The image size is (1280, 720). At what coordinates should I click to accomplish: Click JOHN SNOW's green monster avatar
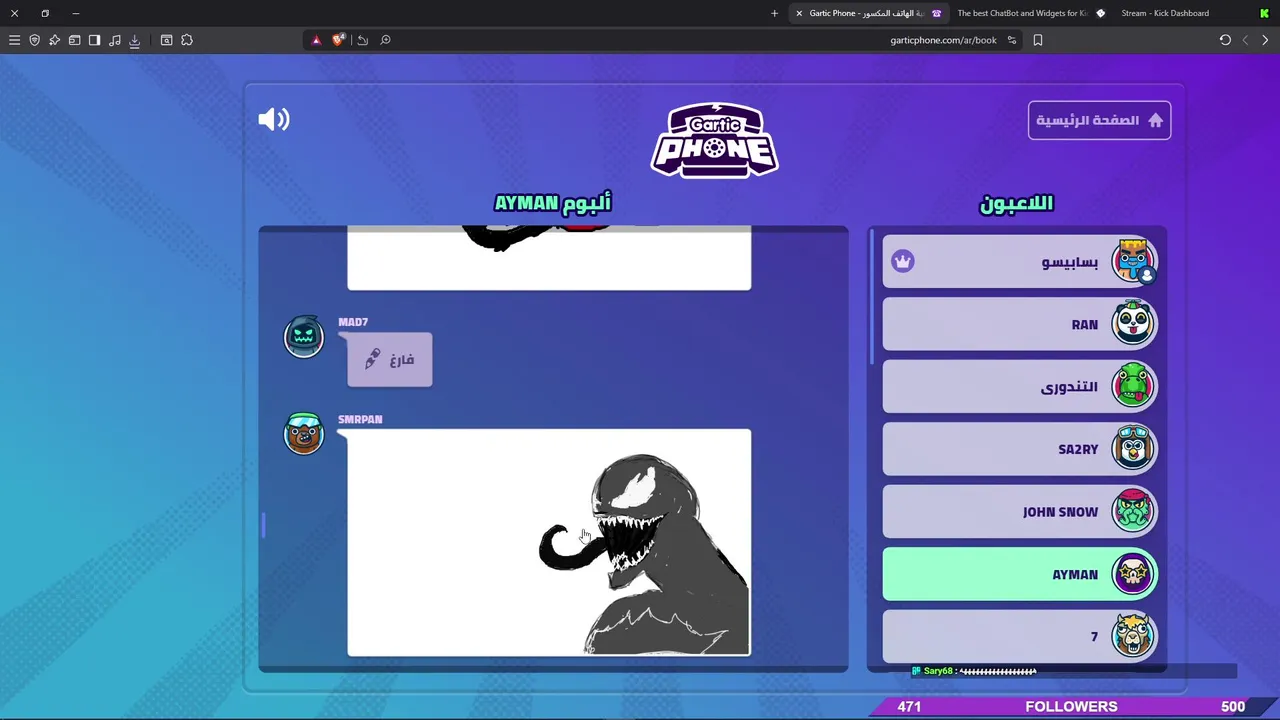tap(1133, 511)
